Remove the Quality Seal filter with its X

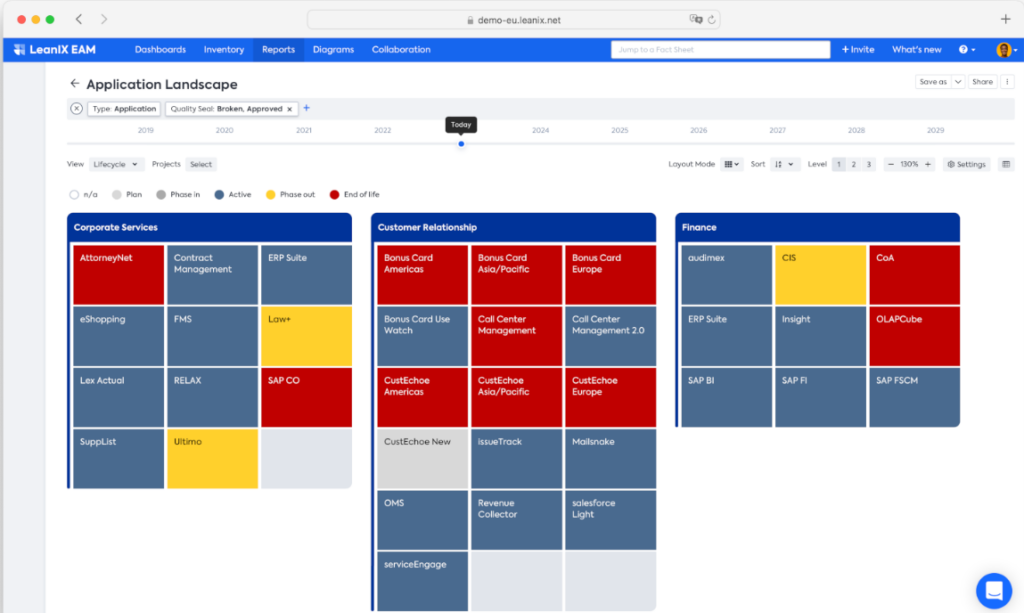click(x=289, y=109)
